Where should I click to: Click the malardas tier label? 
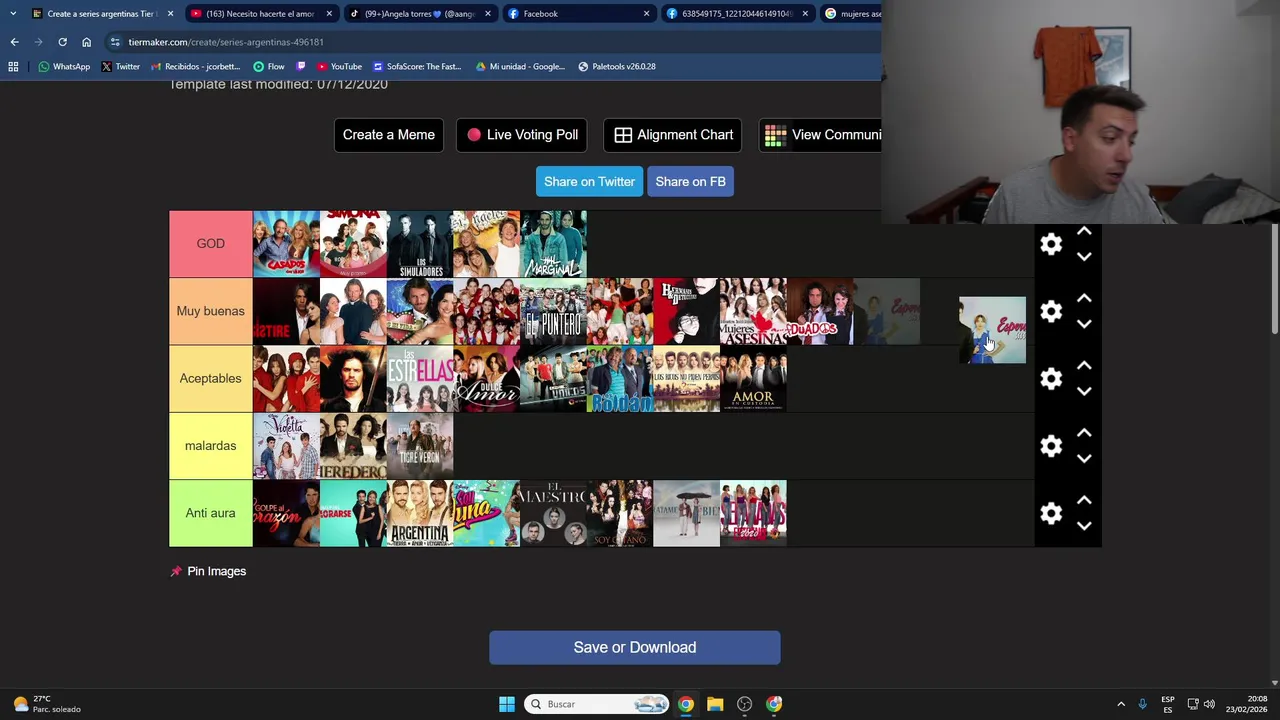(210, 446)
